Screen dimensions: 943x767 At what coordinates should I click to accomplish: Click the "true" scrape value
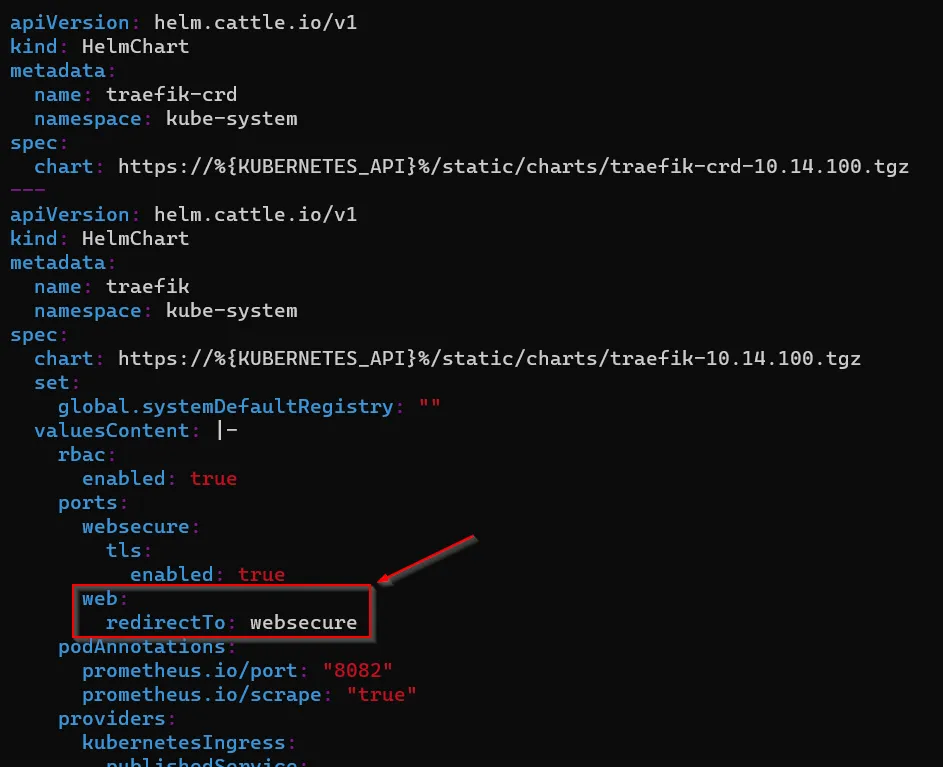pyautogui.click(x=381, y=694)
